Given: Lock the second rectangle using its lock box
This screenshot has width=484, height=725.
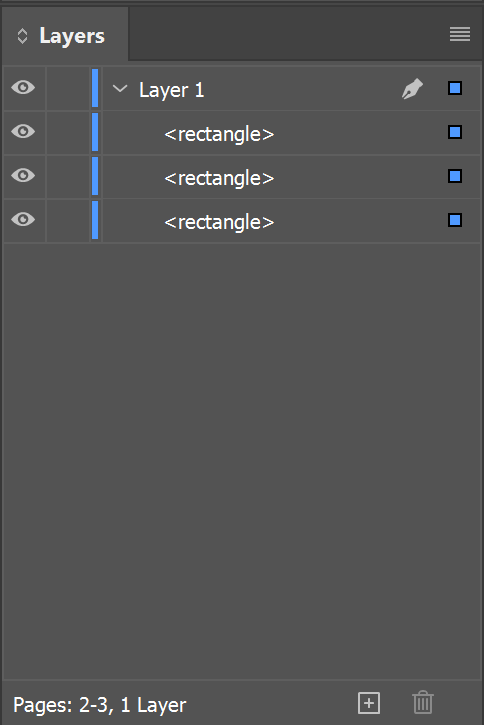Looking at the screenshot, I should click(68, 176).
